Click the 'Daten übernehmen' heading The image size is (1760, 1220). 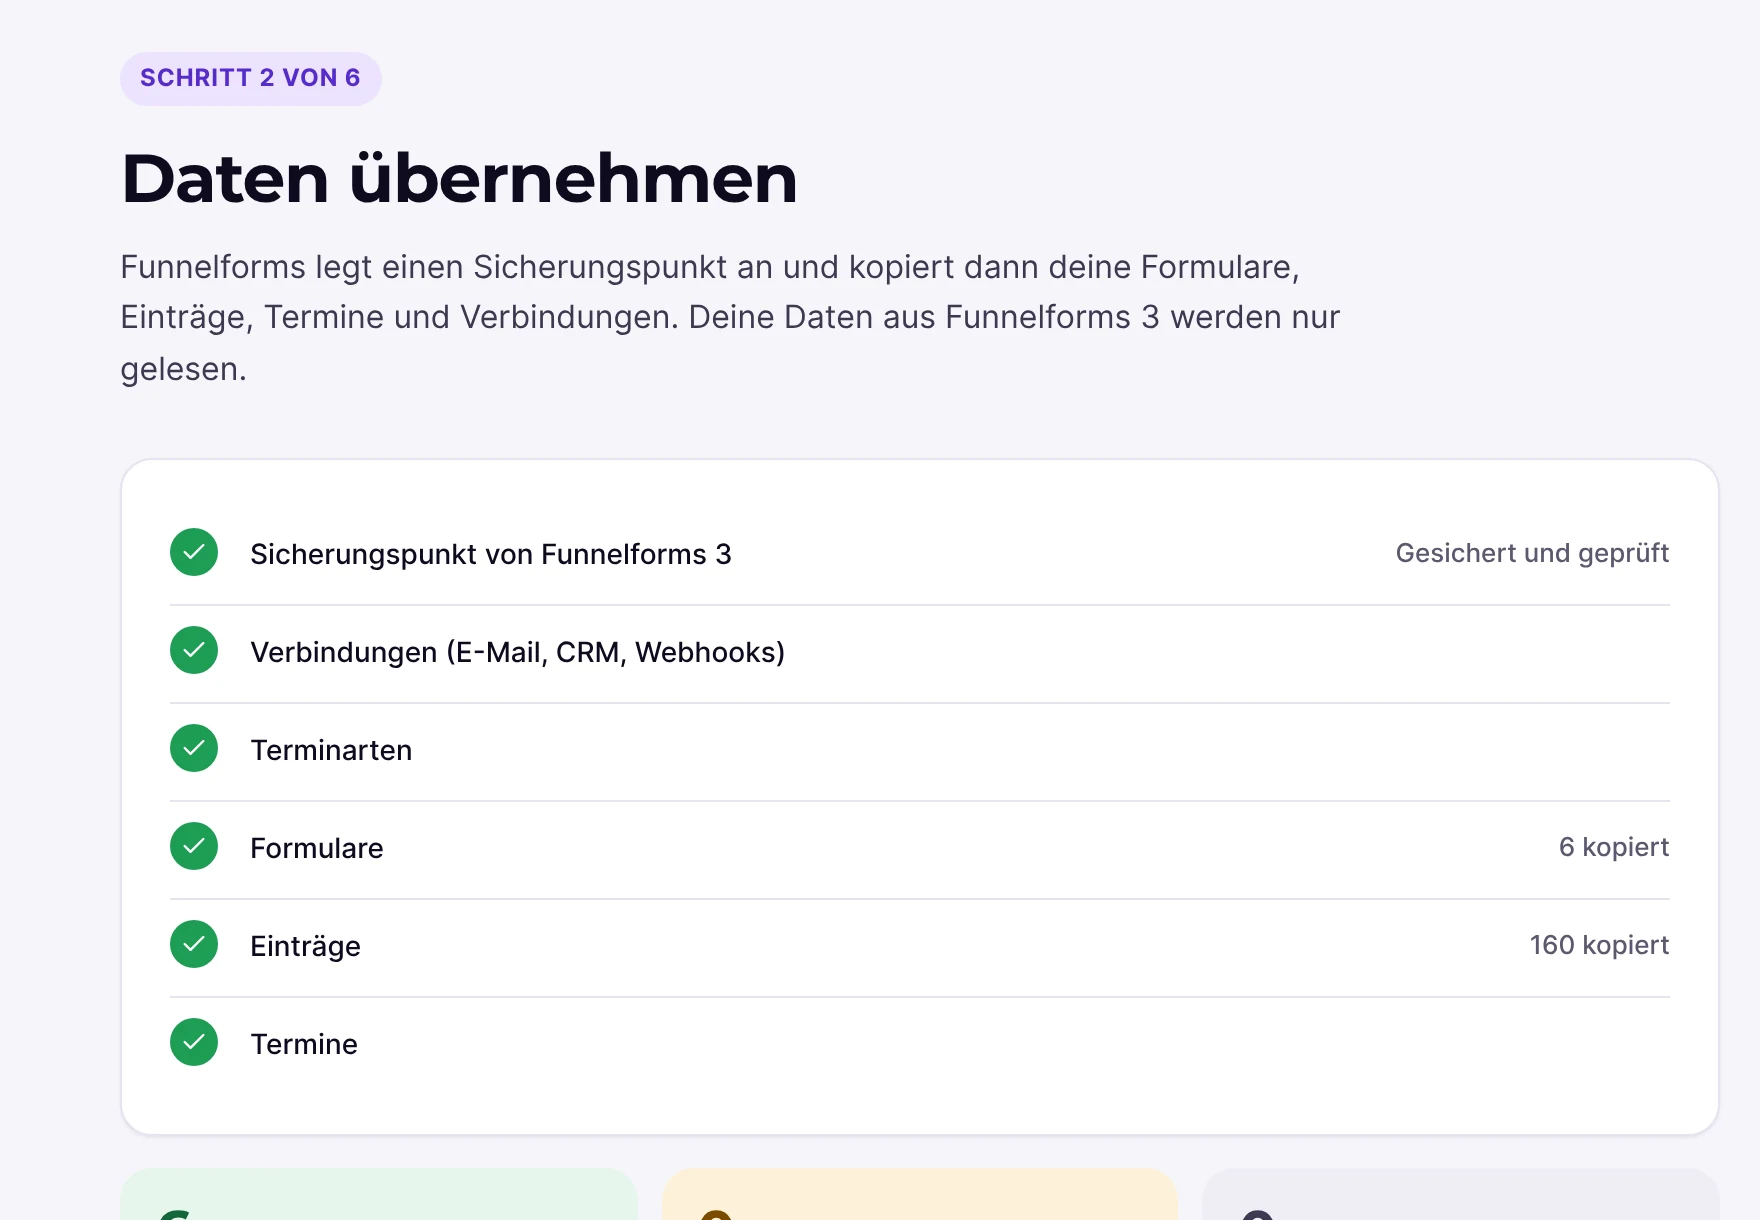459,179
